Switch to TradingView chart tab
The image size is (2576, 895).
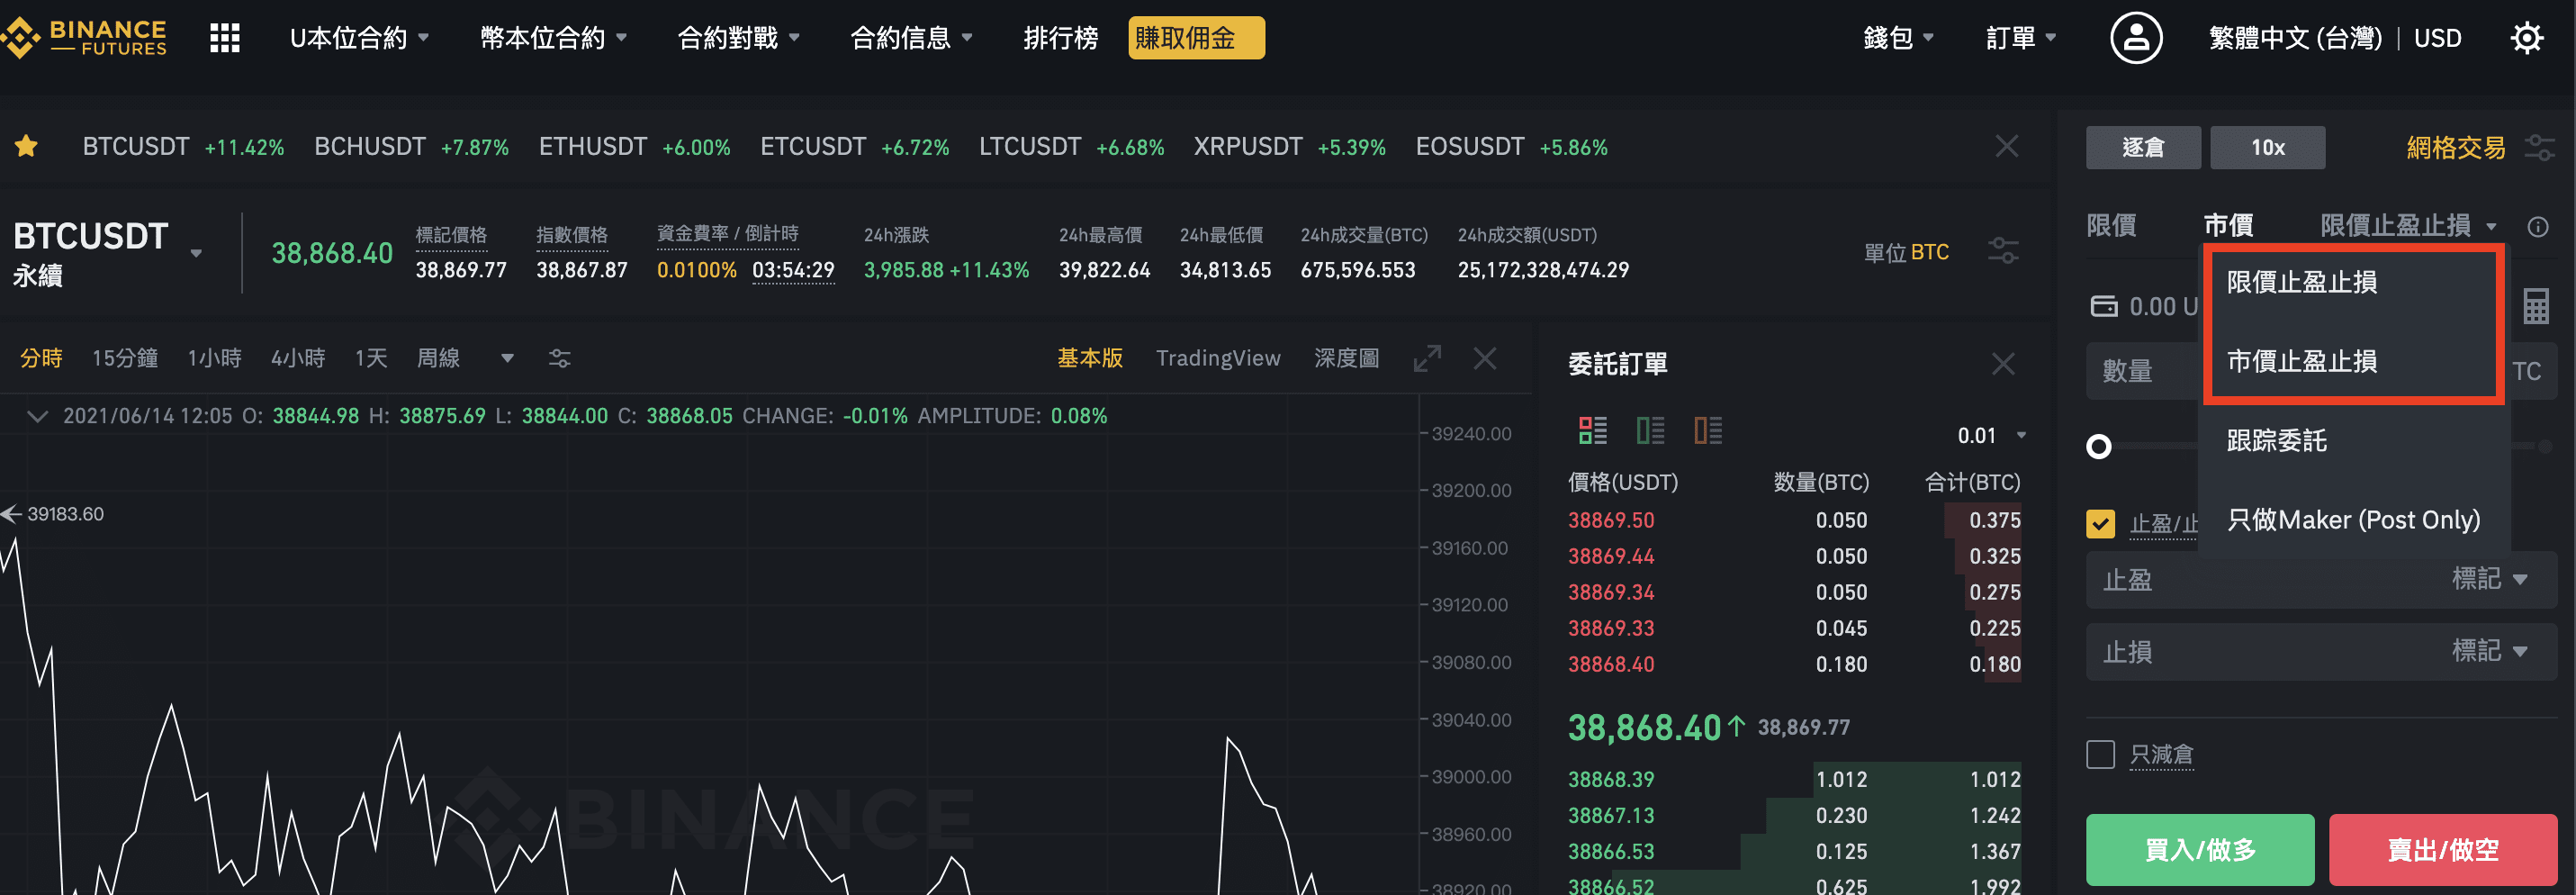pos(1218,358)
